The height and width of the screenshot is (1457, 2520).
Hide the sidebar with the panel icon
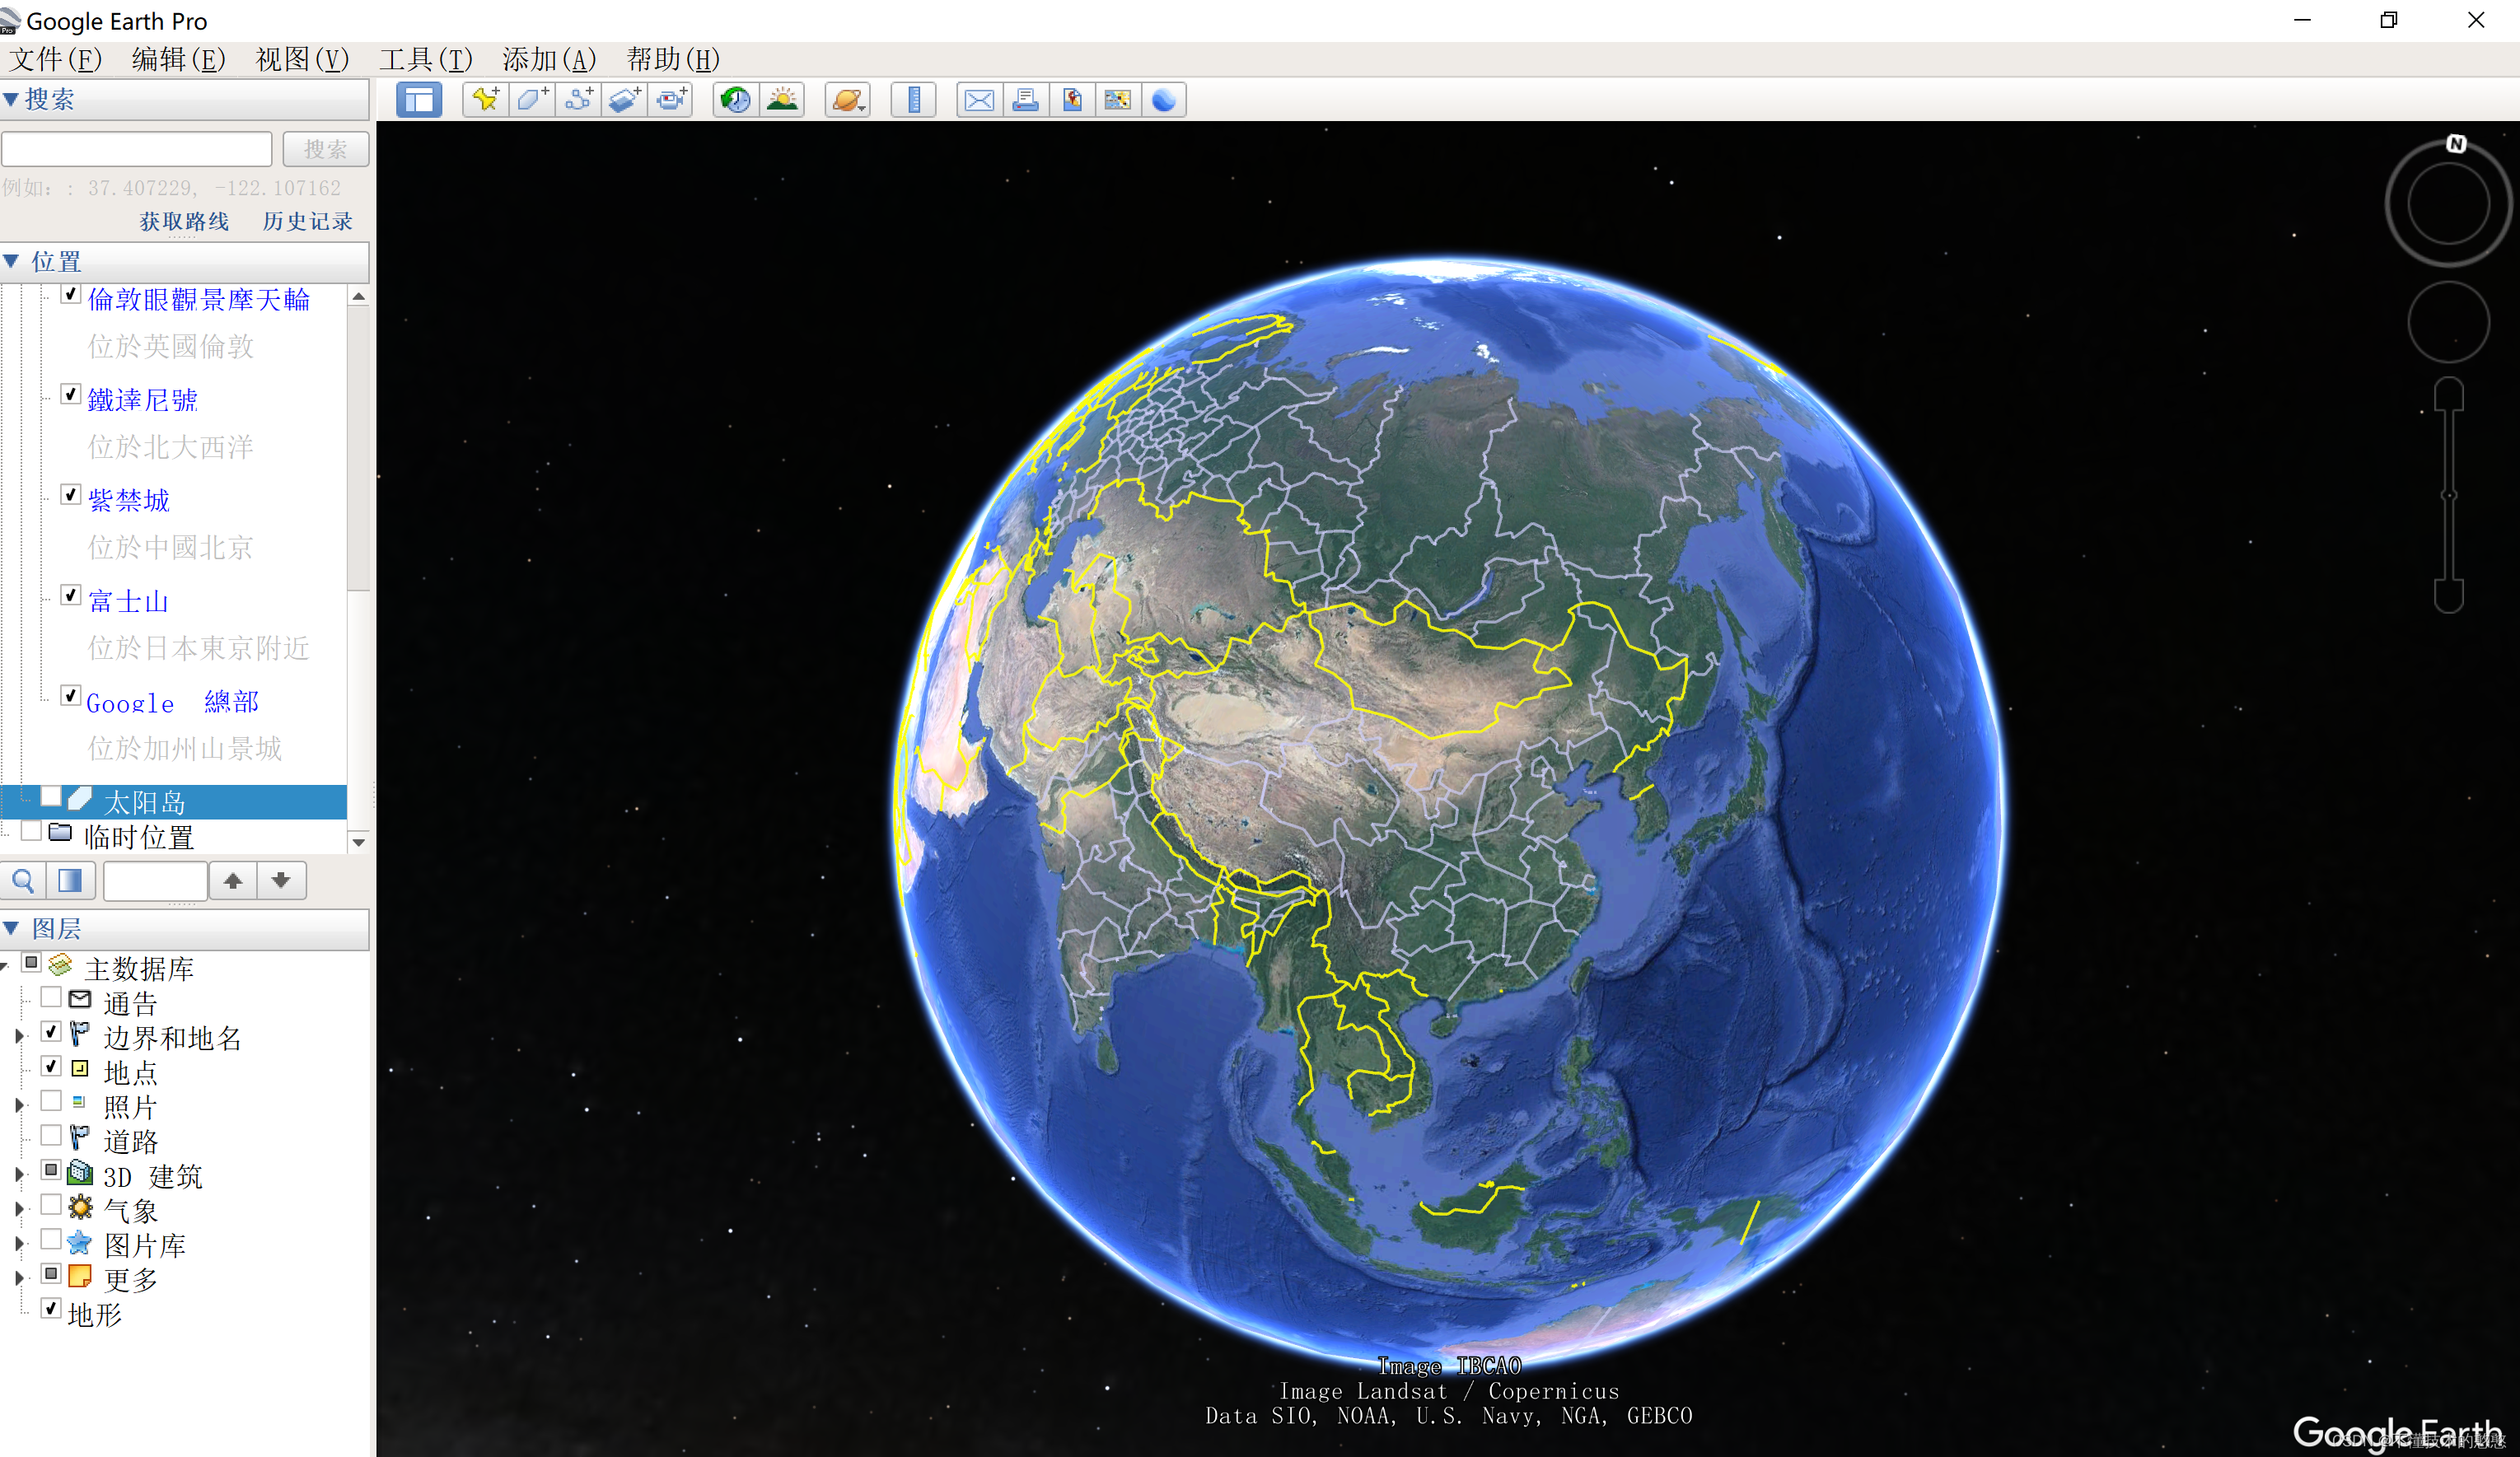419,99
